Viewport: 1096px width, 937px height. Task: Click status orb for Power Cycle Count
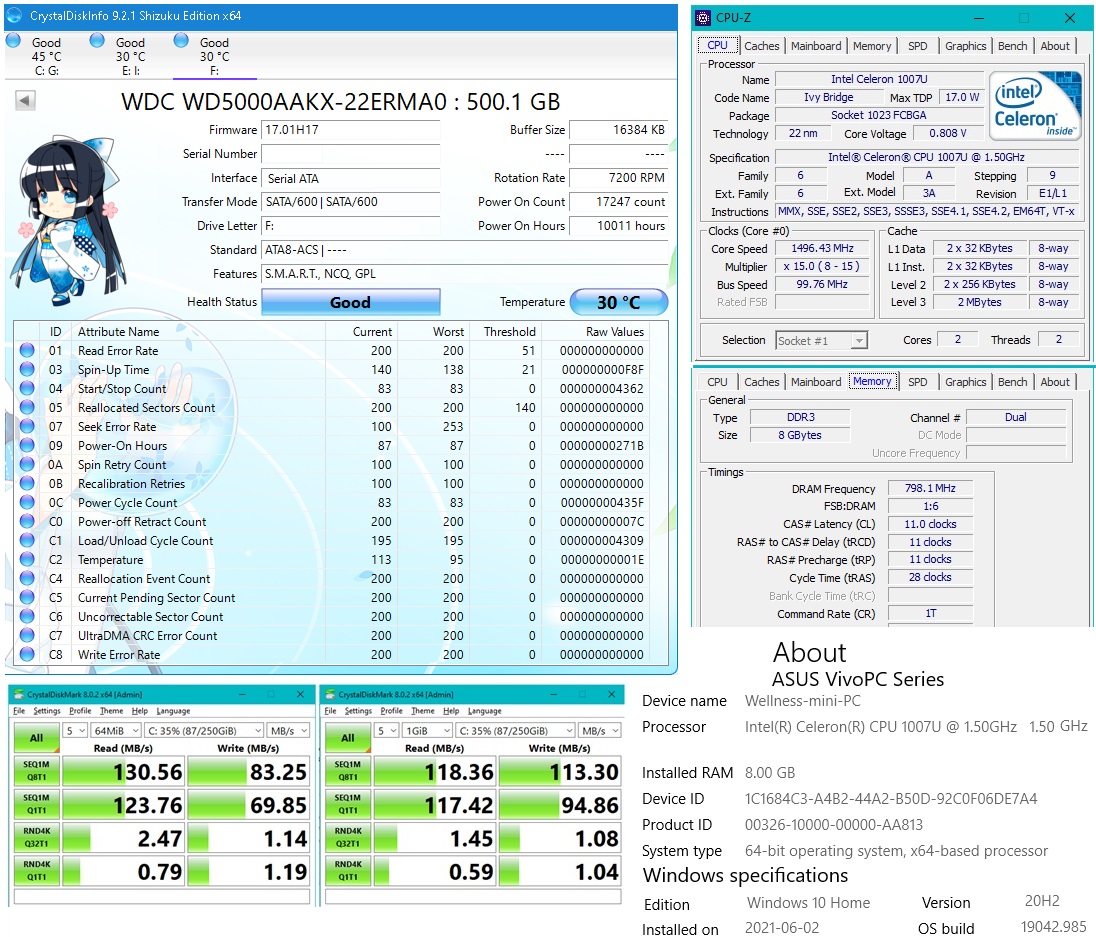27,502
